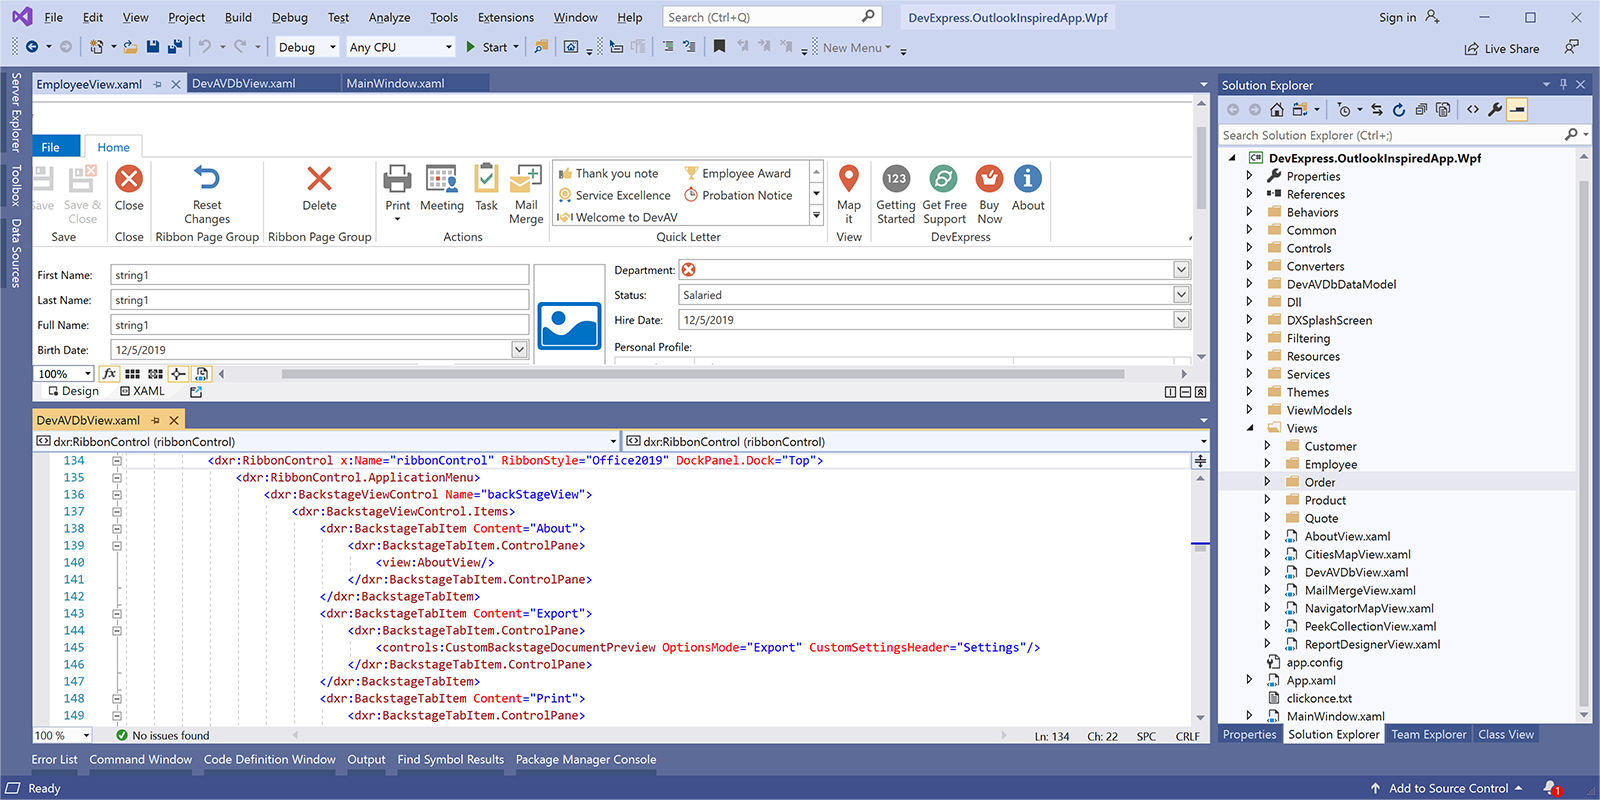Click Save All in Visual Studio toolbar
The image size is (1600, 800).
tap(175, 47)
